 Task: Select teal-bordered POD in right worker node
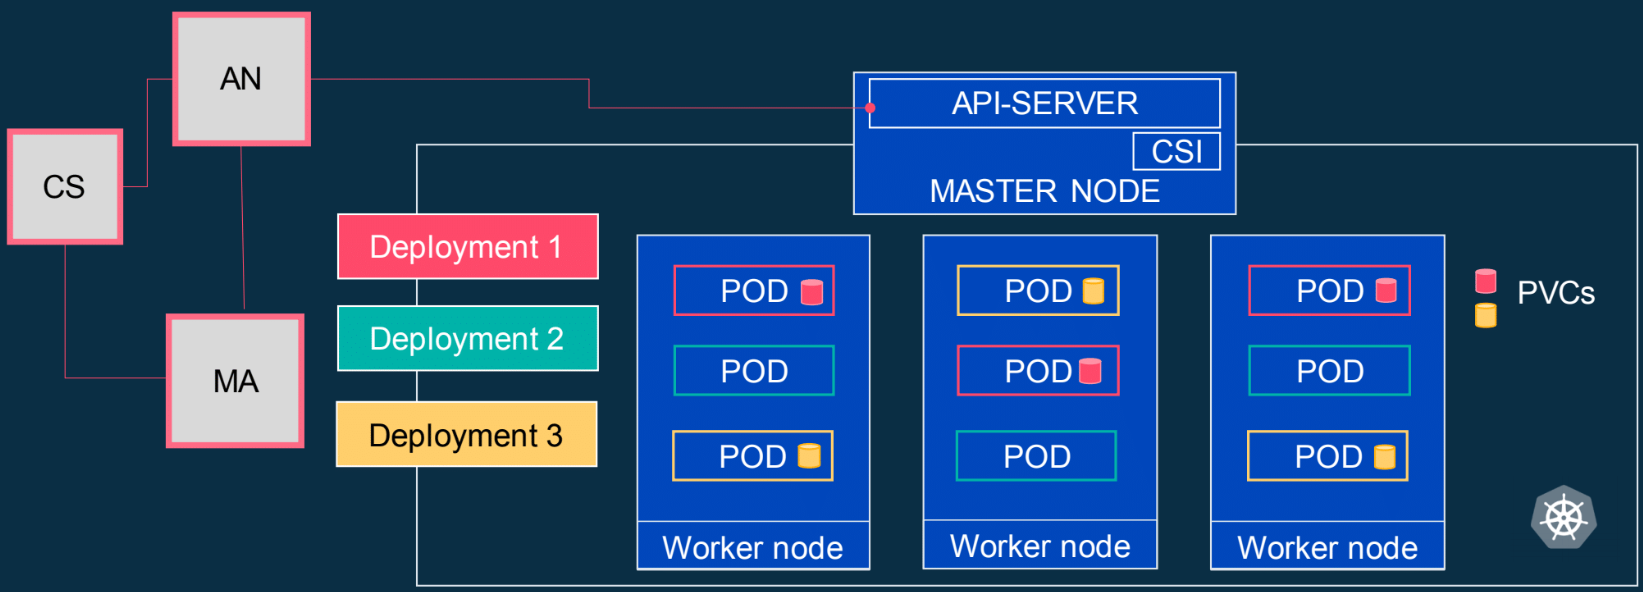pos(1330,371)
